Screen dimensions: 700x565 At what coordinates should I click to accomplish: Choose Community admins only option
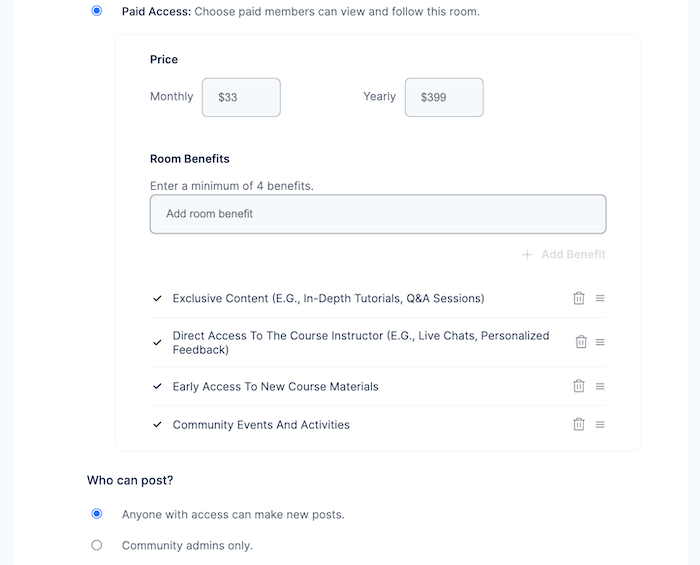(97, 545)
